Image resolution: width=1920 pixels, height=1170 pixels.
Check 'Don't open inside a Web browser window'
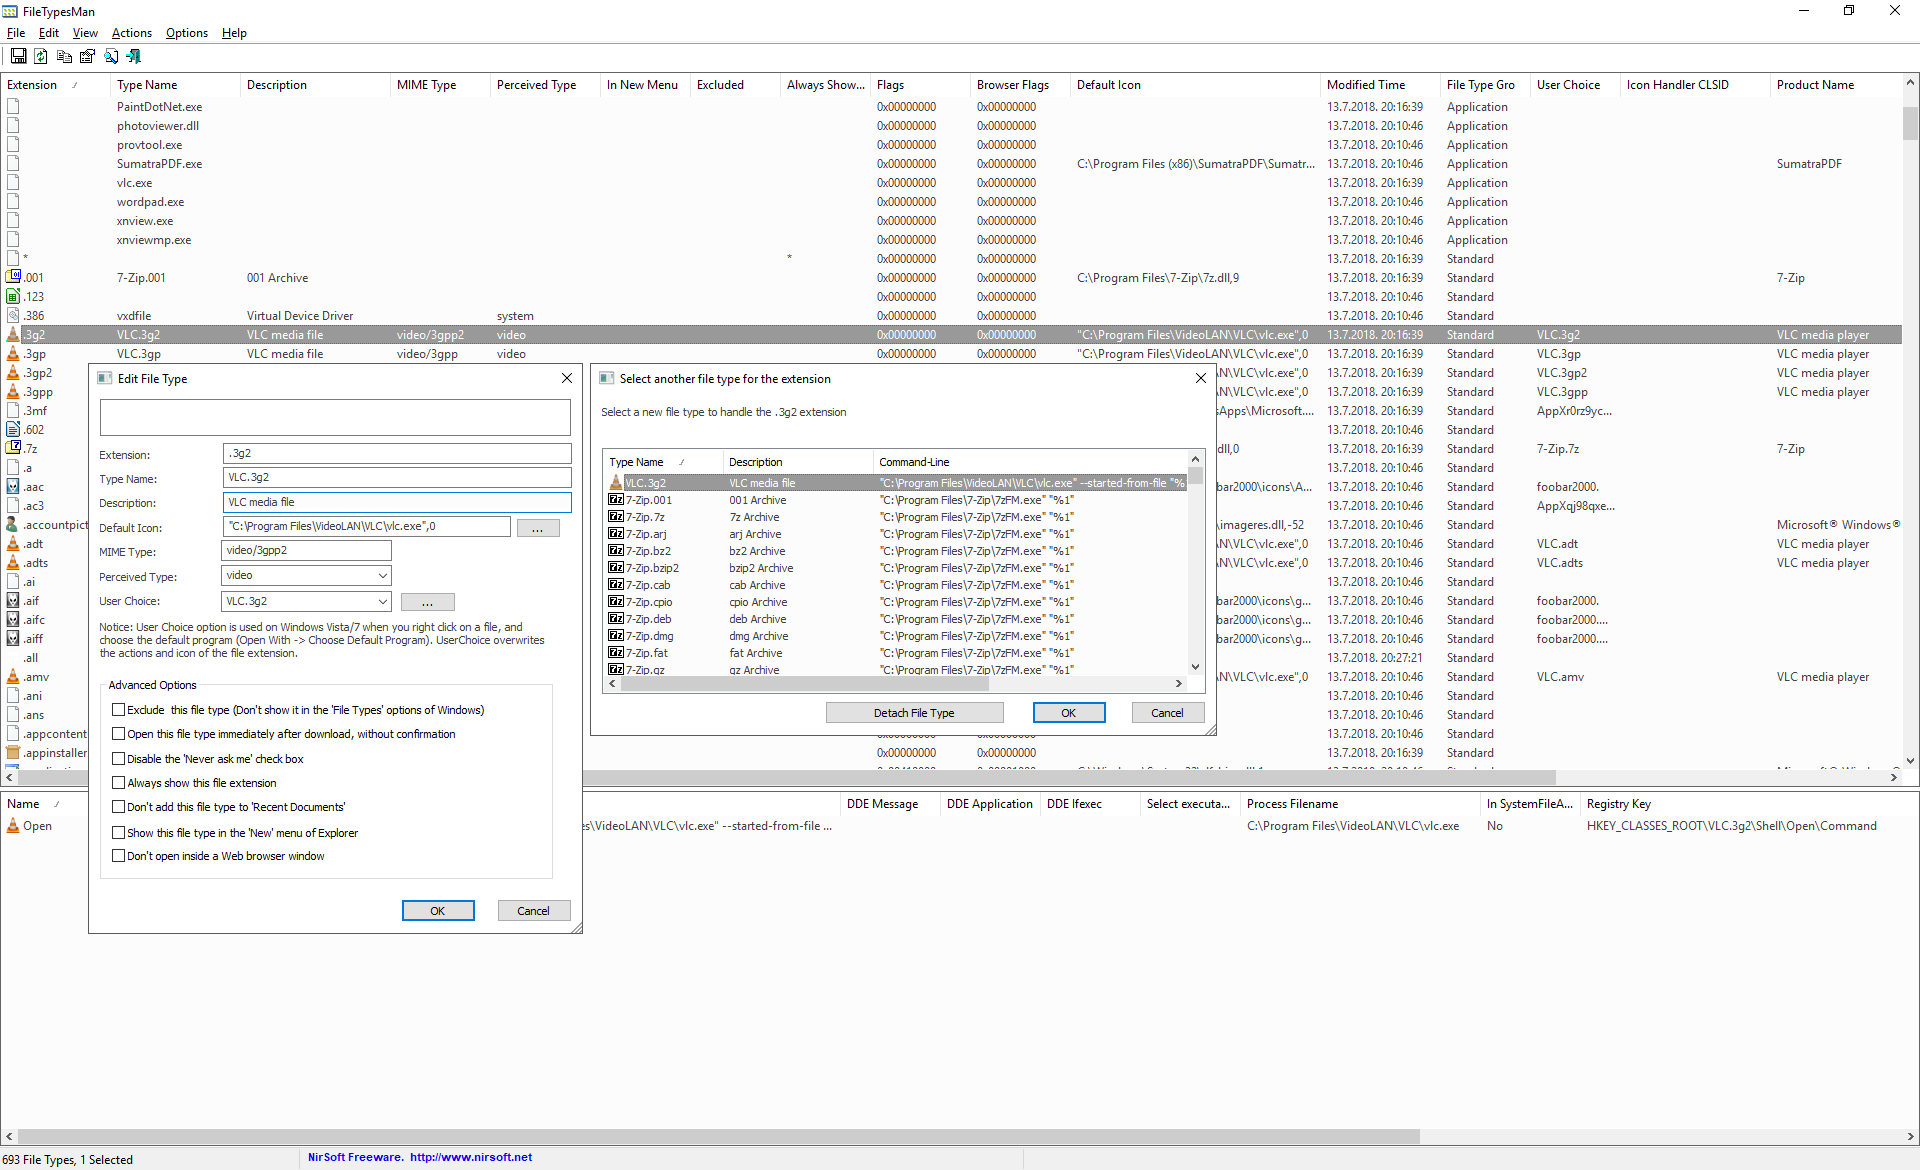click(119, 856)
